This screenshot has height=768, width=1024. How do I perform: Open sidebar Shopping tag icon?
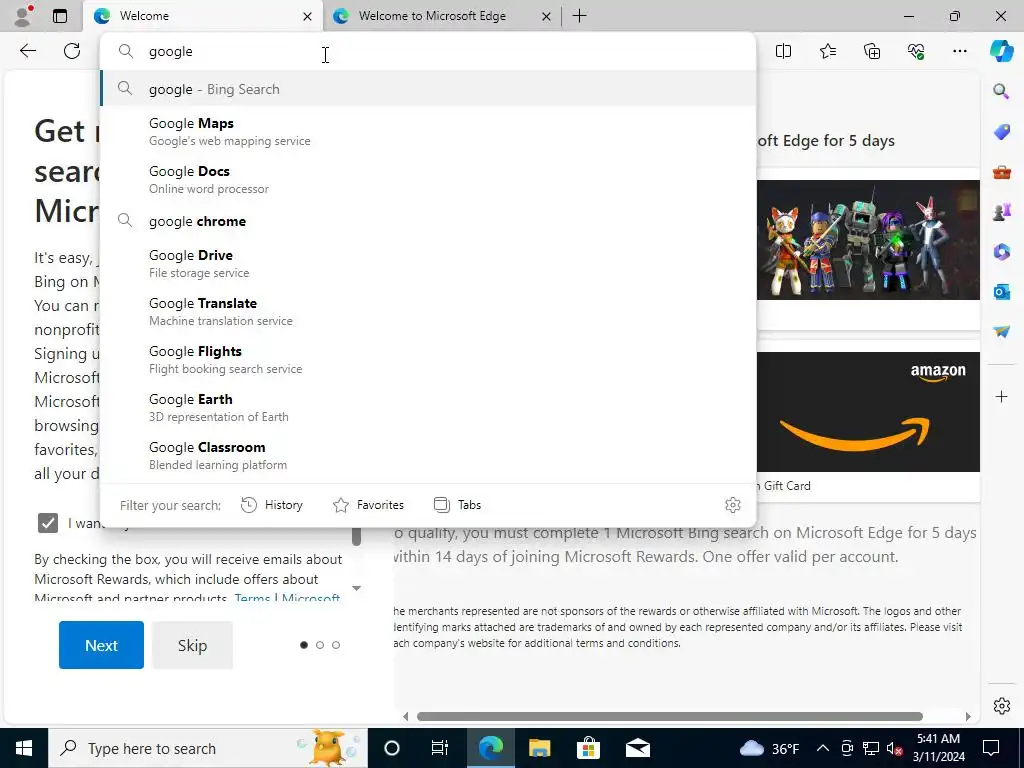coord(1001,131)
